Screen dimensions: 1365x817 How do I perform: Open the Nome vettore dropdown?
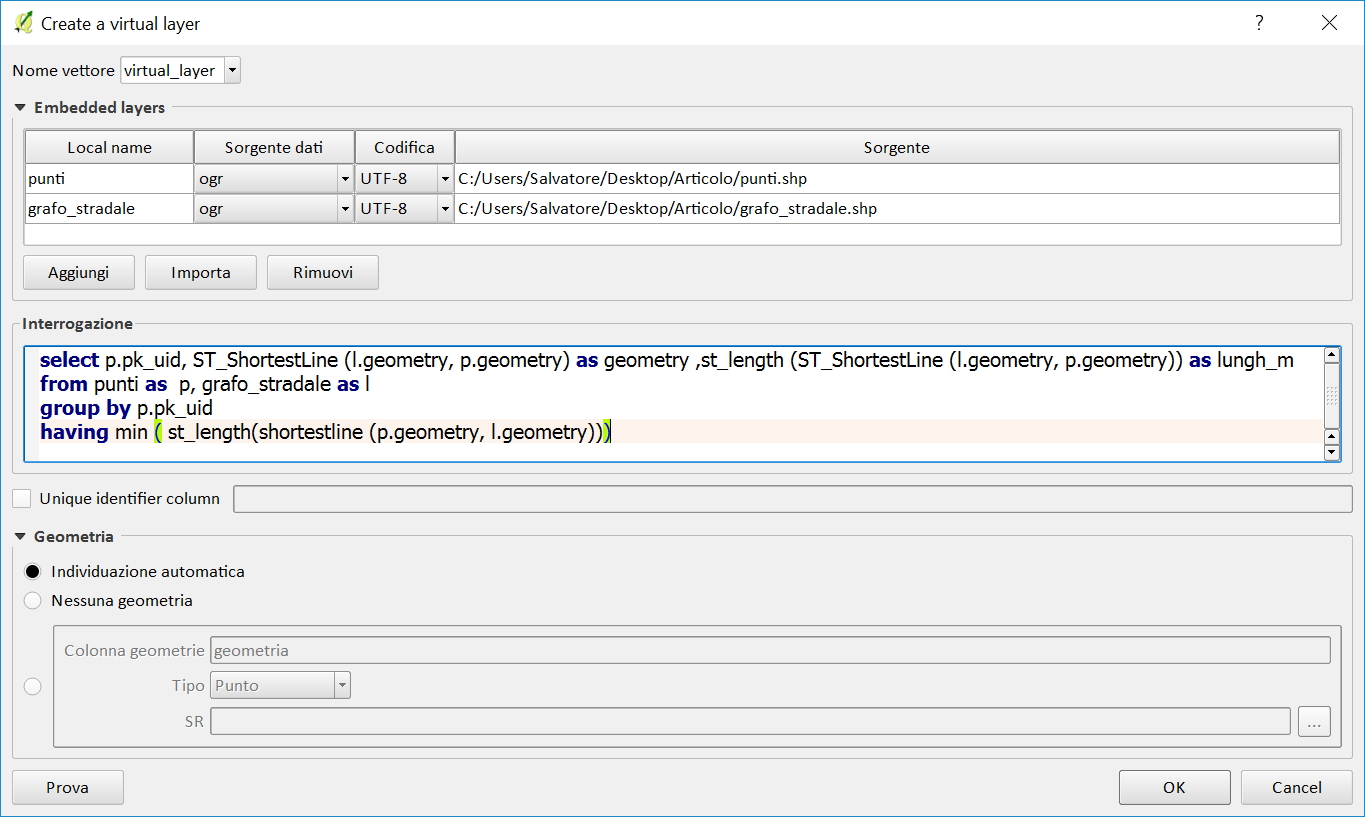point(232,71)
